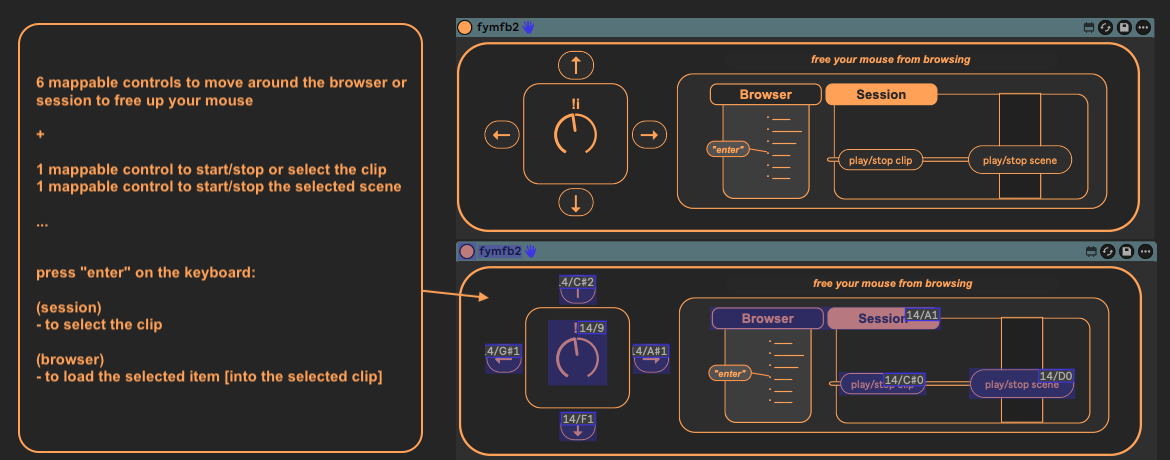Click the floppy disk save icon on the unmapped device

tap(1125, 28)
